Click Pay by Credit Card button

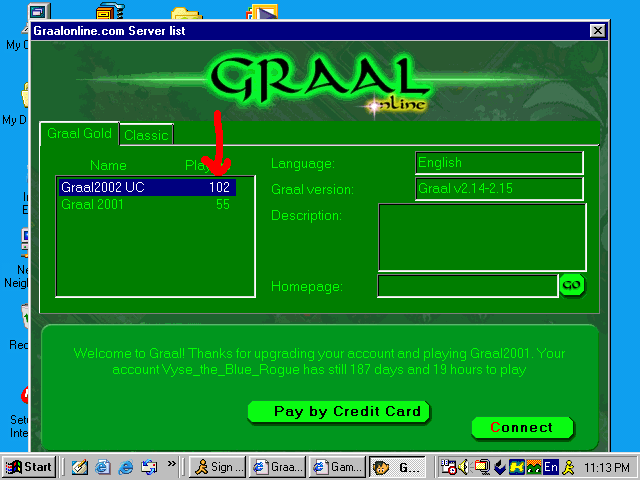[339, 412]
